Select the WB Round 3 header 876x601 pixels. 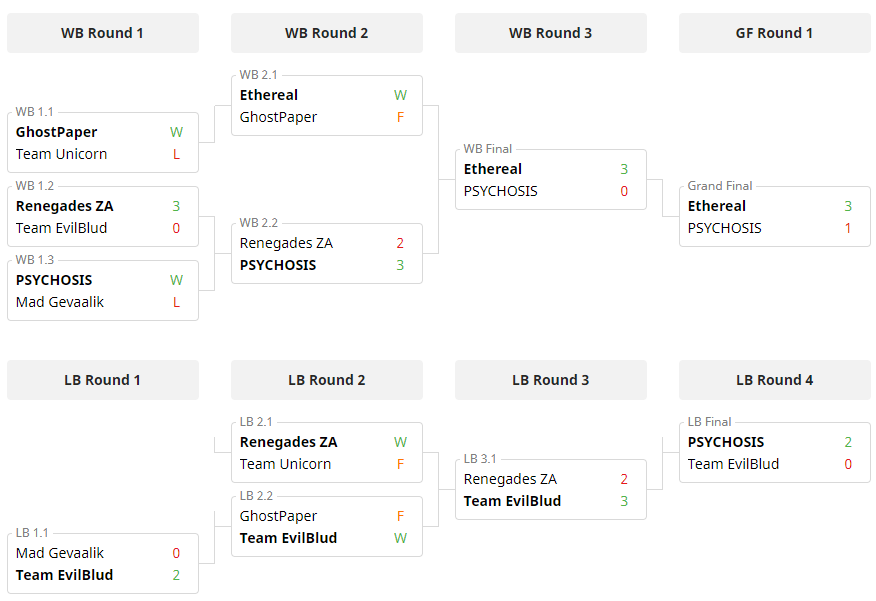(550, 33)
